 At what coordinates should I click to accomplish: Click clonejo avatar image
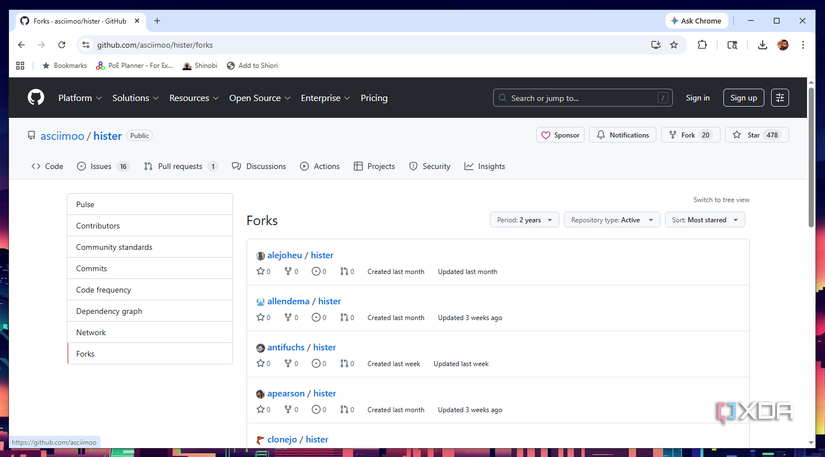click(260, 440)
